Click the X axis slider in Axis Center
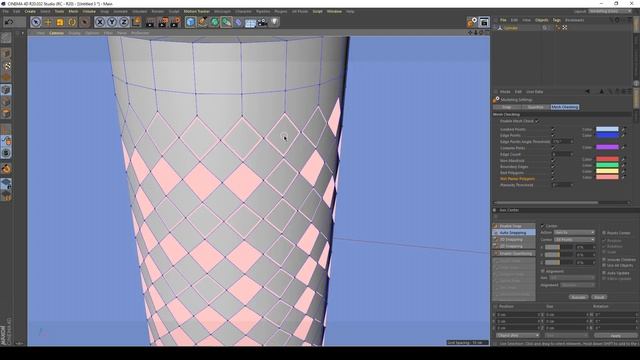 pyautogui.click(x=558, y=247)
